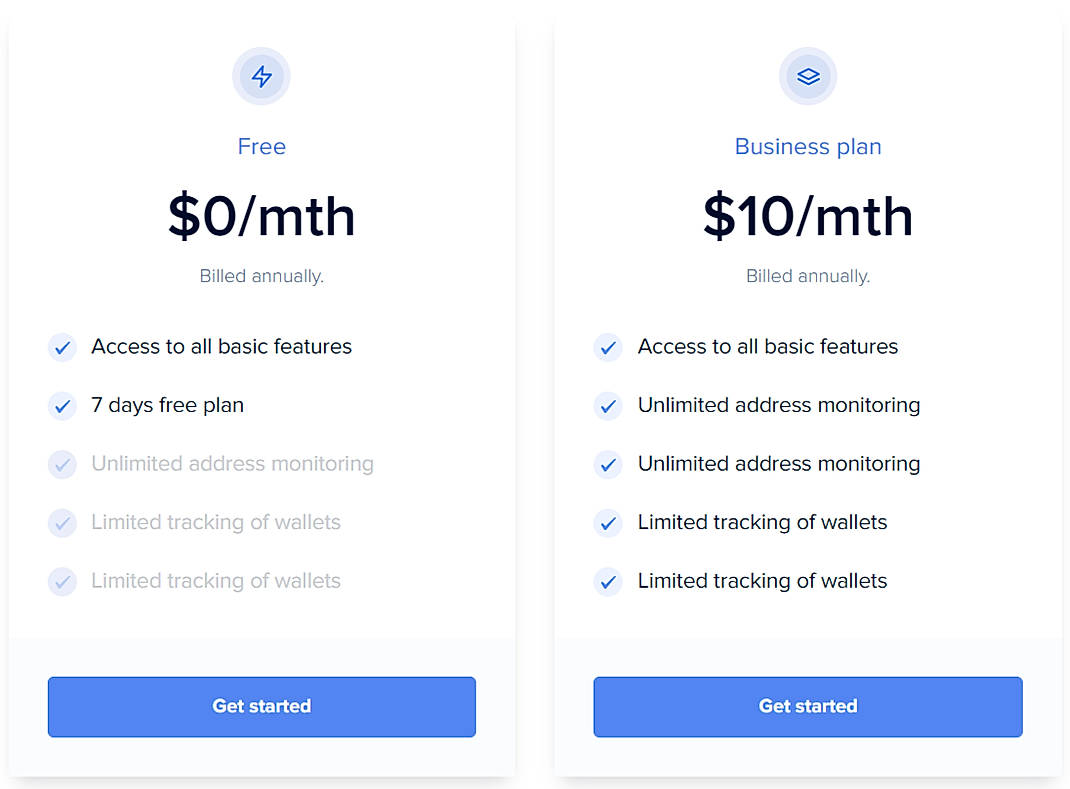The height and width of the screenshot is (789, 1070).
Task: Click the checkmark beside Business plan's first 'Unlimited address monitoring'
Action: (608, 406)
